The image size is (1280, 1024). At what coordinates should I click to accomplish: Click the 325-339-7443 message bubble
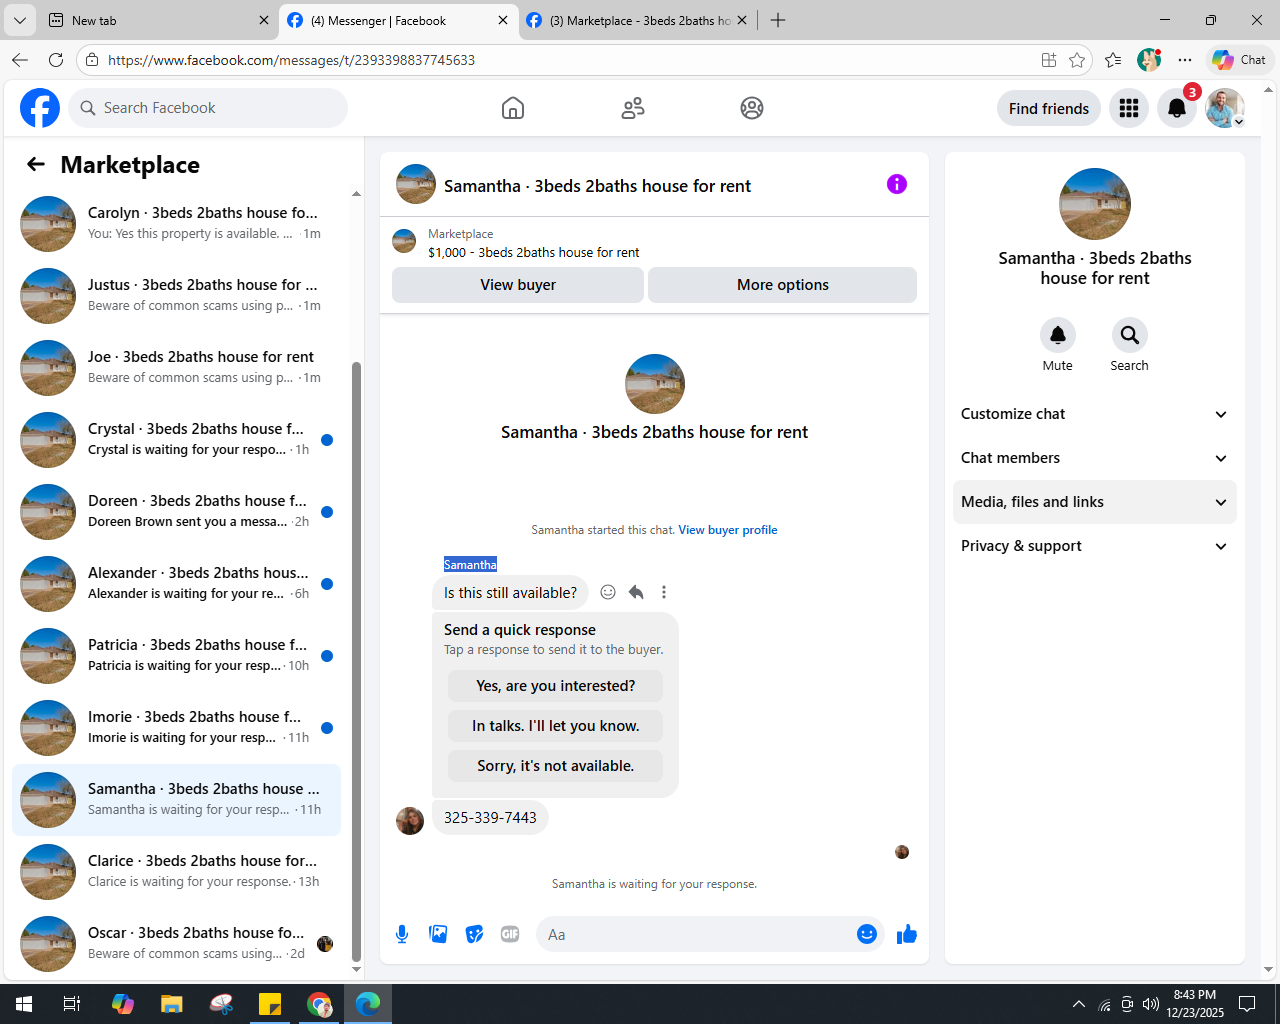tap(490, 818)
